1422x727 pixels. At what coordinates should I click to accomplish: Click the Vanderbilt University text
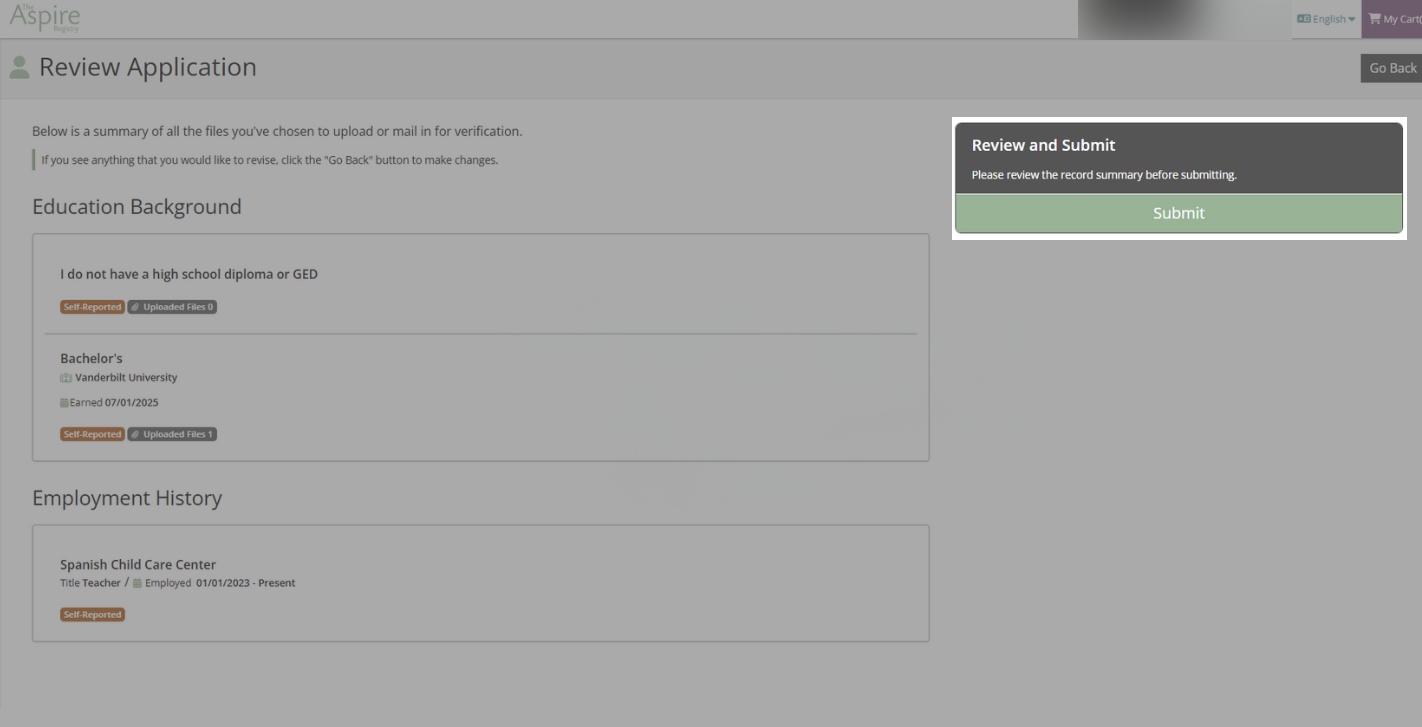(x=126, y=378)
